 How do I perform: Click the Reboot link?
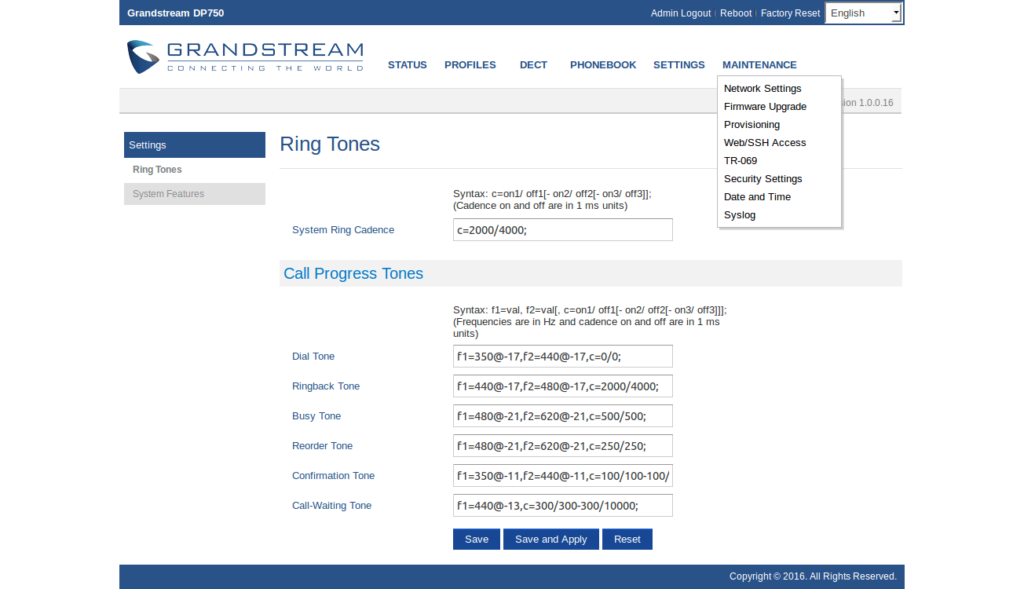pyautogui.click(x=735, y=13)
